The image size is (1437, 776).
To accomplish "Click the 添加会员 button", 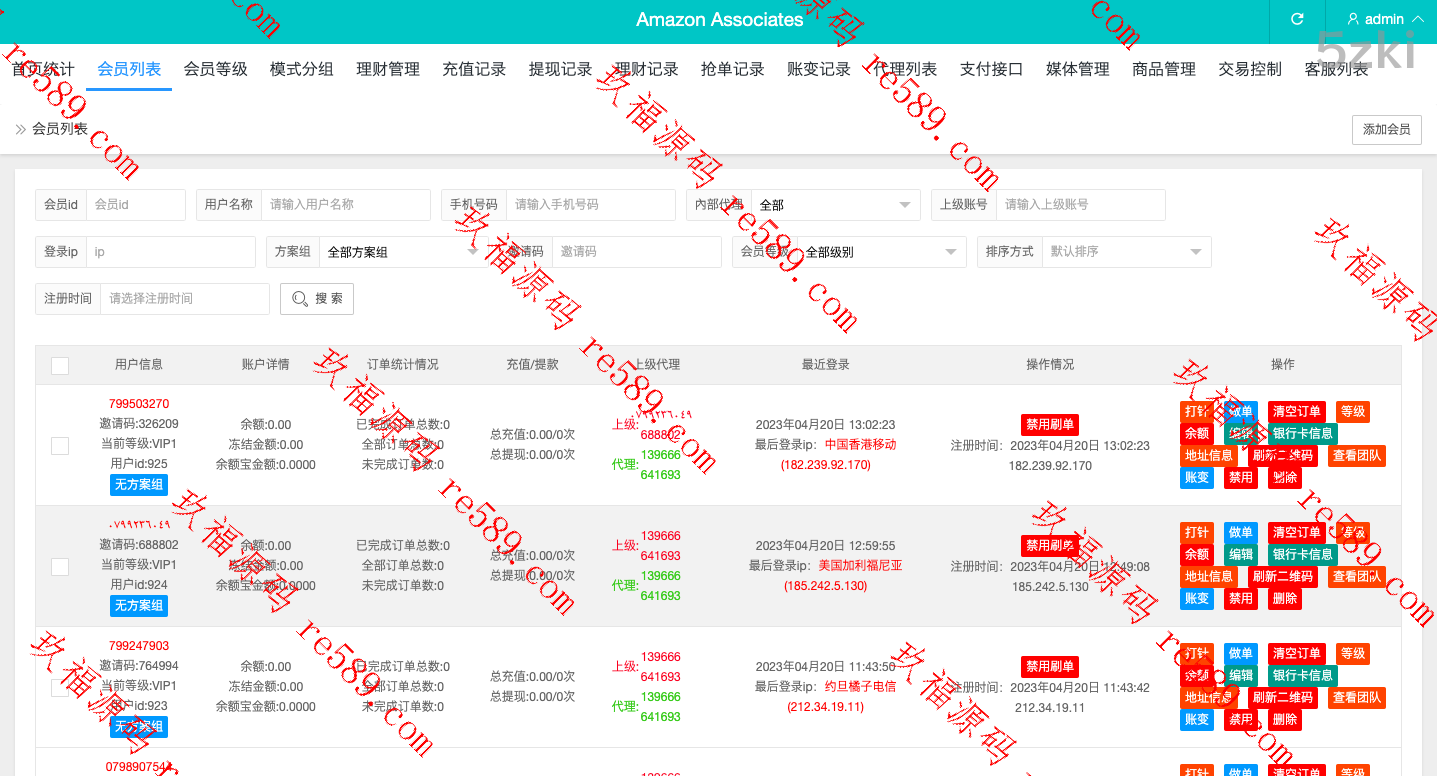I will coord(1386,130).
